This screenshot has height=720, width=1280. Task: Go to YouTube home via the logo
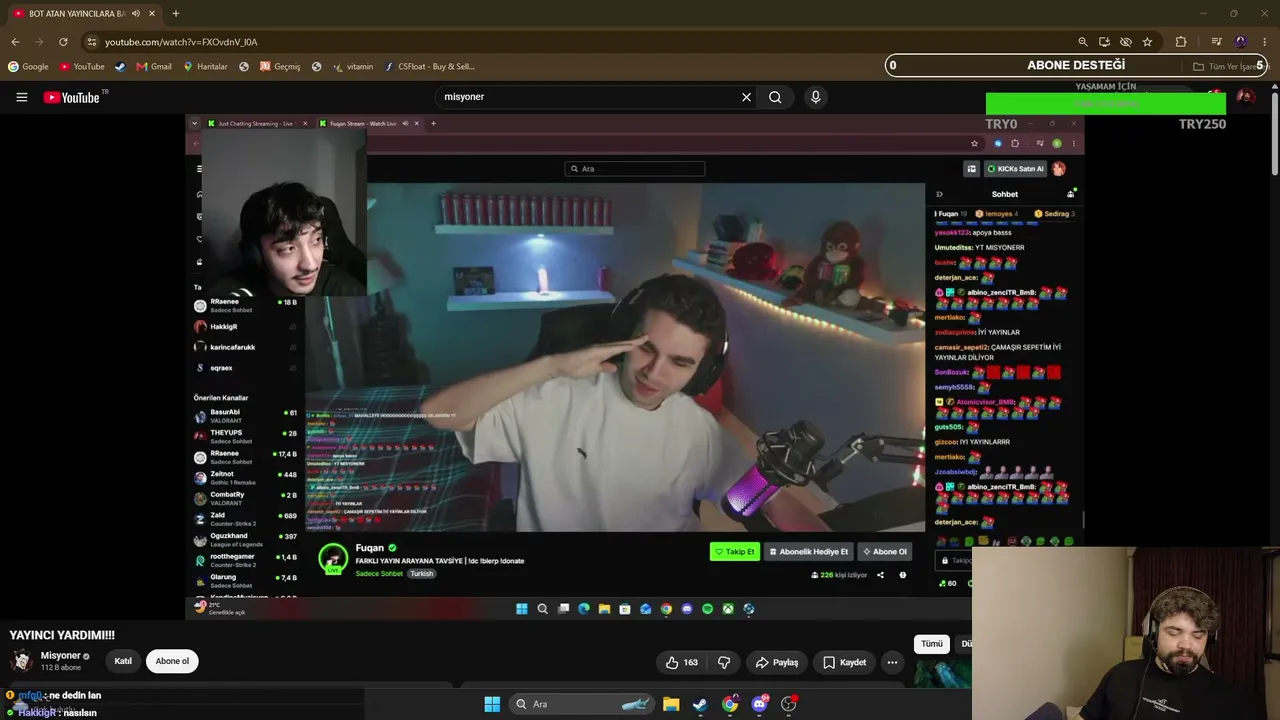click(x=73, y=97)
